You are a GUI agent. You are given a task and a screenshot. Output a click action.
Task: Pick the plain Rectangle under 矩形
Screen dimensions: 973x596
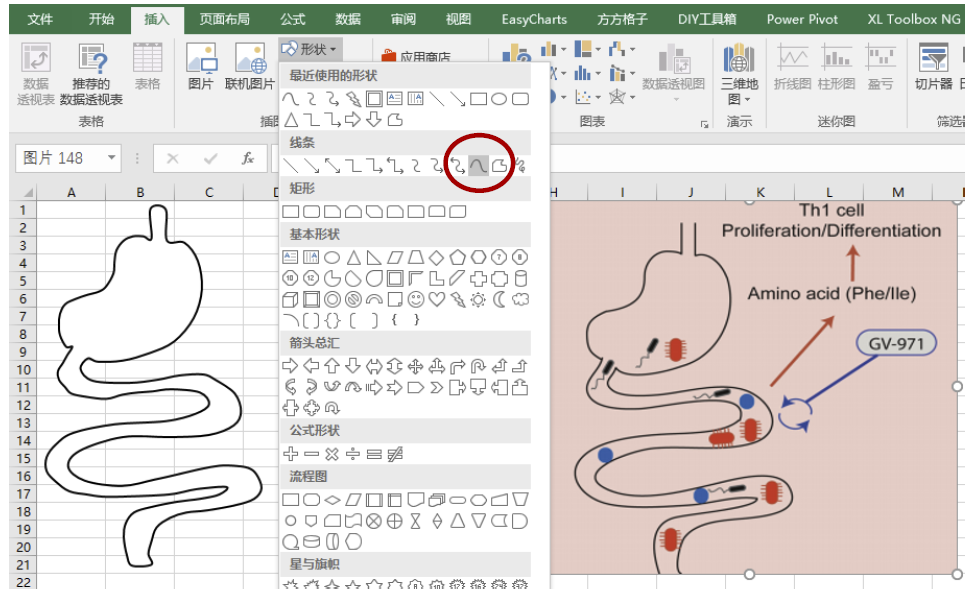(290, 212)
